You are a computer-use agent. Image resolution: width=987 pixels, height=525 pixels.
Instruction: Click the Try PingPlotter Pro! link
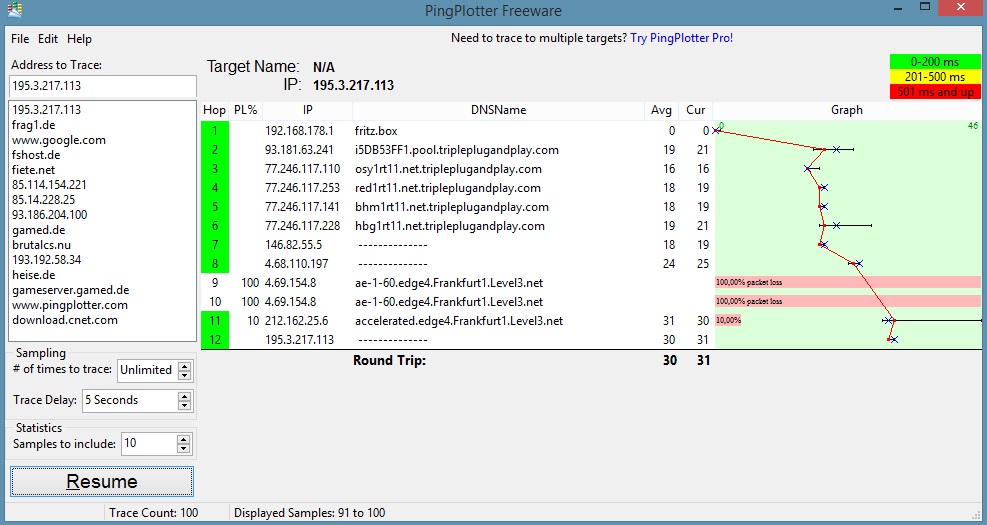click(681, 38)
